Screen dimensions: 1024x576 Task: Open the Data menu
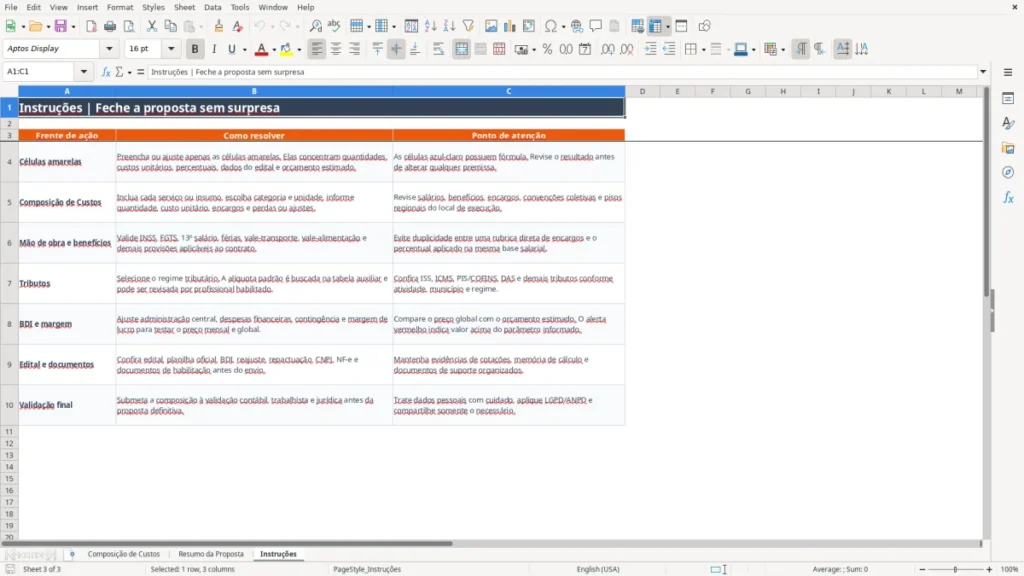(x=212, y=7)
